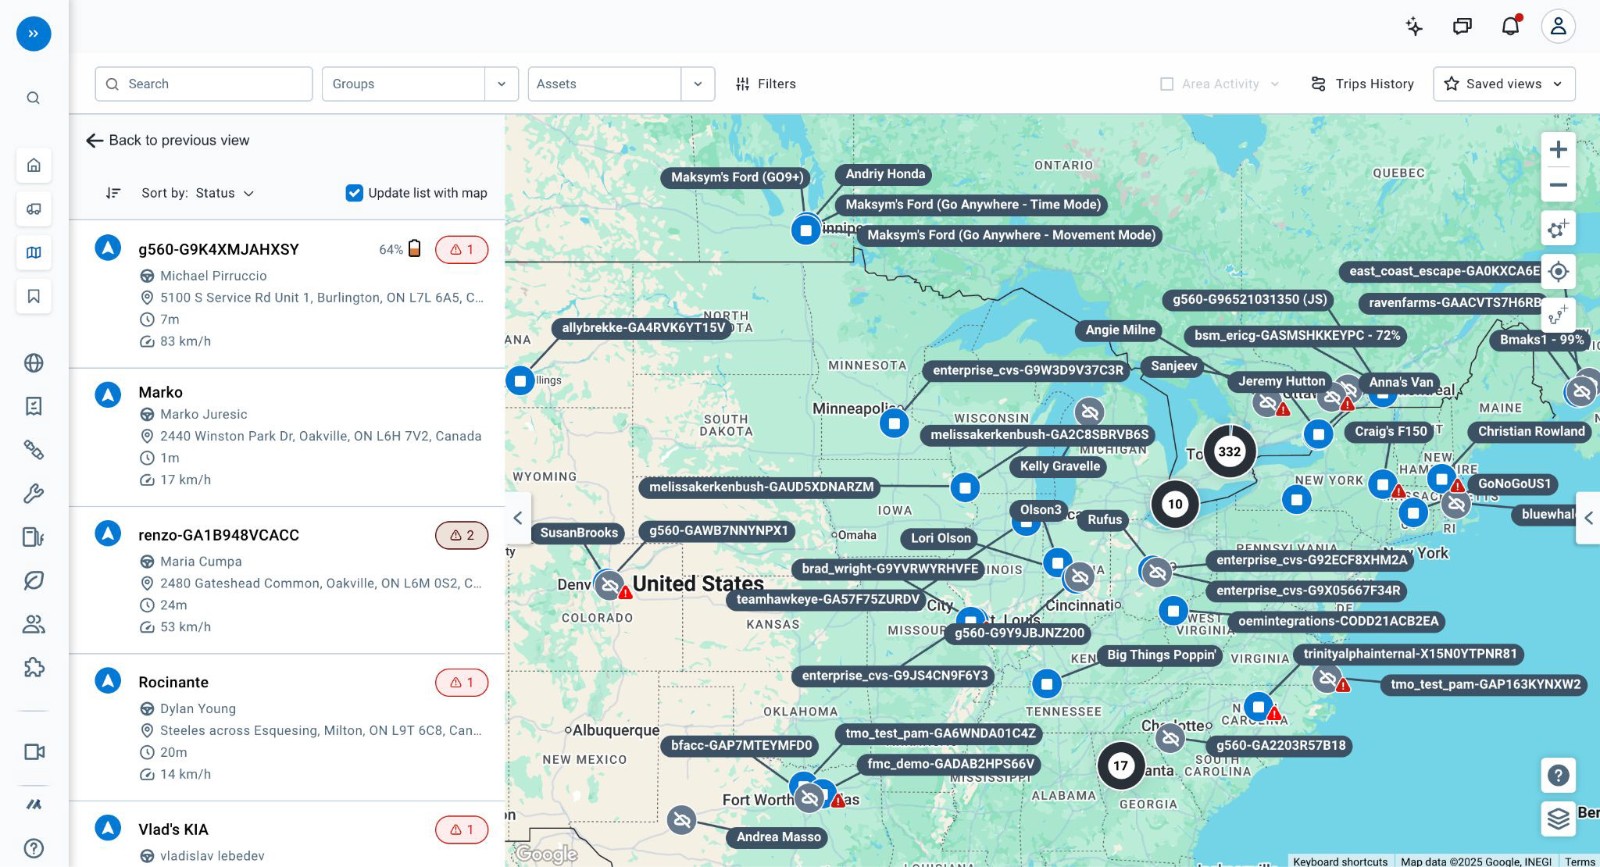Enable the Area Activity checkbox
This screenshot has height=867, width=1600.
[1167, 84]
